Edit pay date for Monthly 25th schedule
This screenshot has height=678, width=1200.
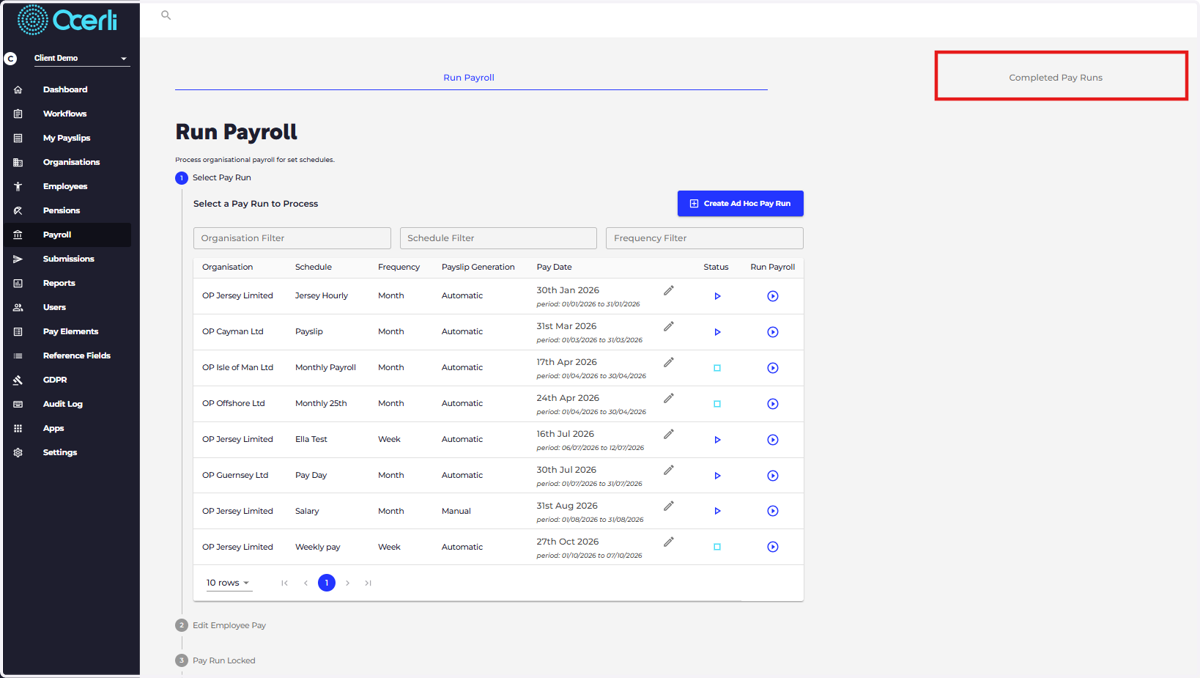[x=669, y=398]
